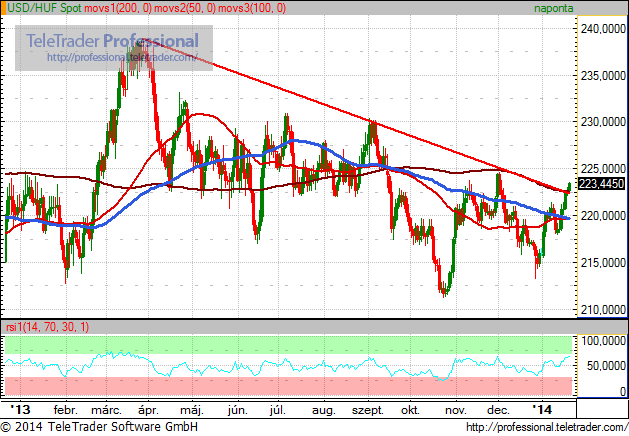Click the aug. month label
The image size is (629, 436).
pyautogui.click(x=323, y=410)
